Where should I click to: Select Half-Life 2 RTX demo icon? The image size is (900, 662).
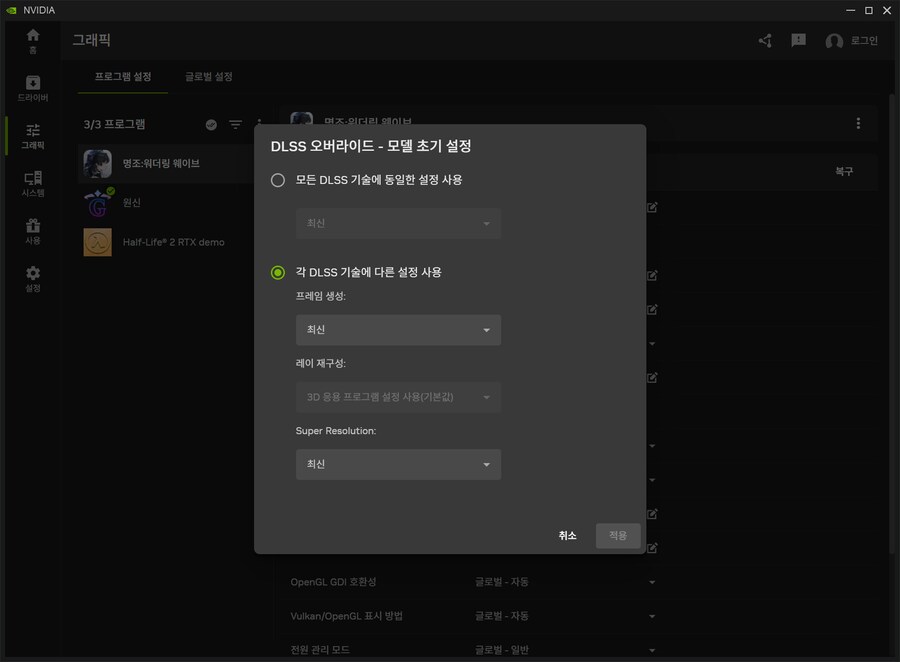click(98, 242)
